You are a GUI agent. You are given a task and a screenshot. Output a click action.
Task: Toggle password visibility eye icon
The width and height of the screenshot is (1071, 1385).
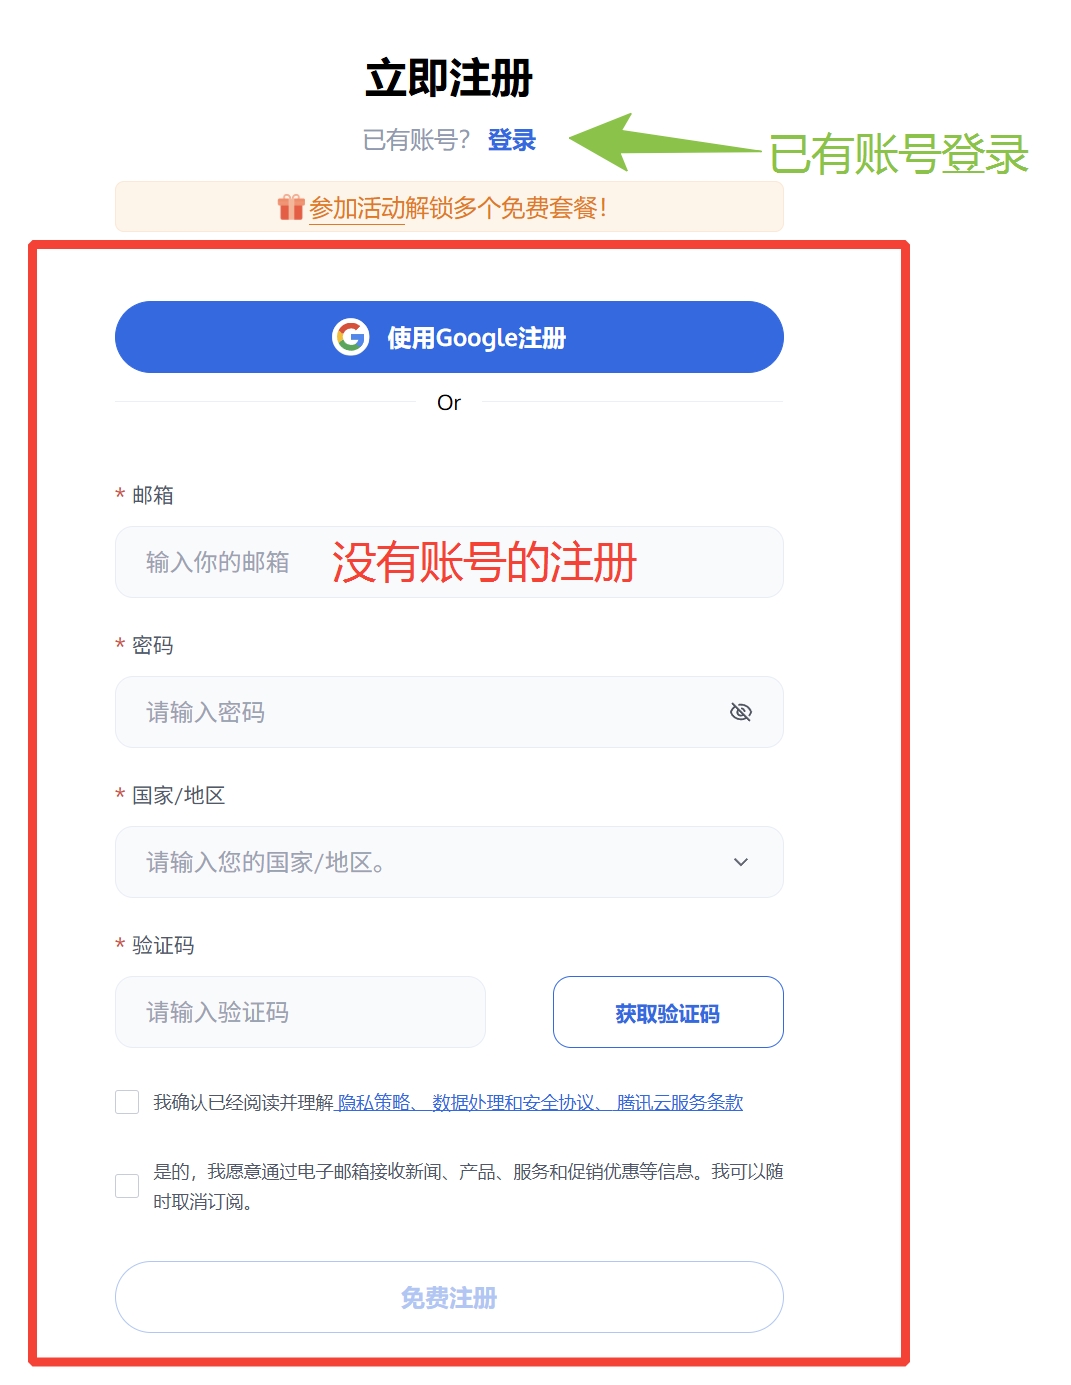click(741, 712)
